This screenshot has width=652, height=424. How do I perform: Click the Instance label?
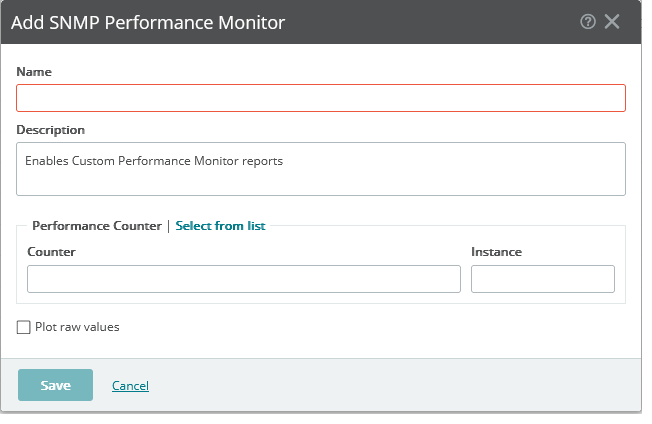click(x=496, y=252)
